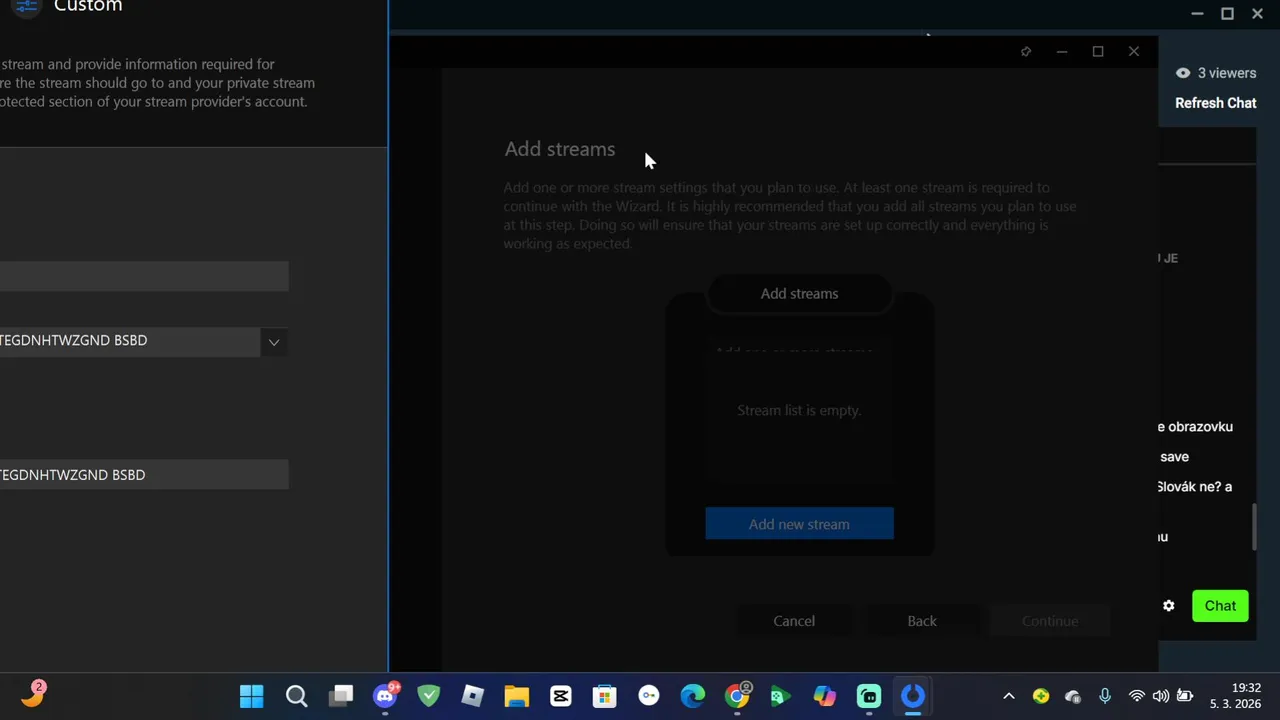Click green plus tray icon
1280x720 pixels.
(1041, 696)
